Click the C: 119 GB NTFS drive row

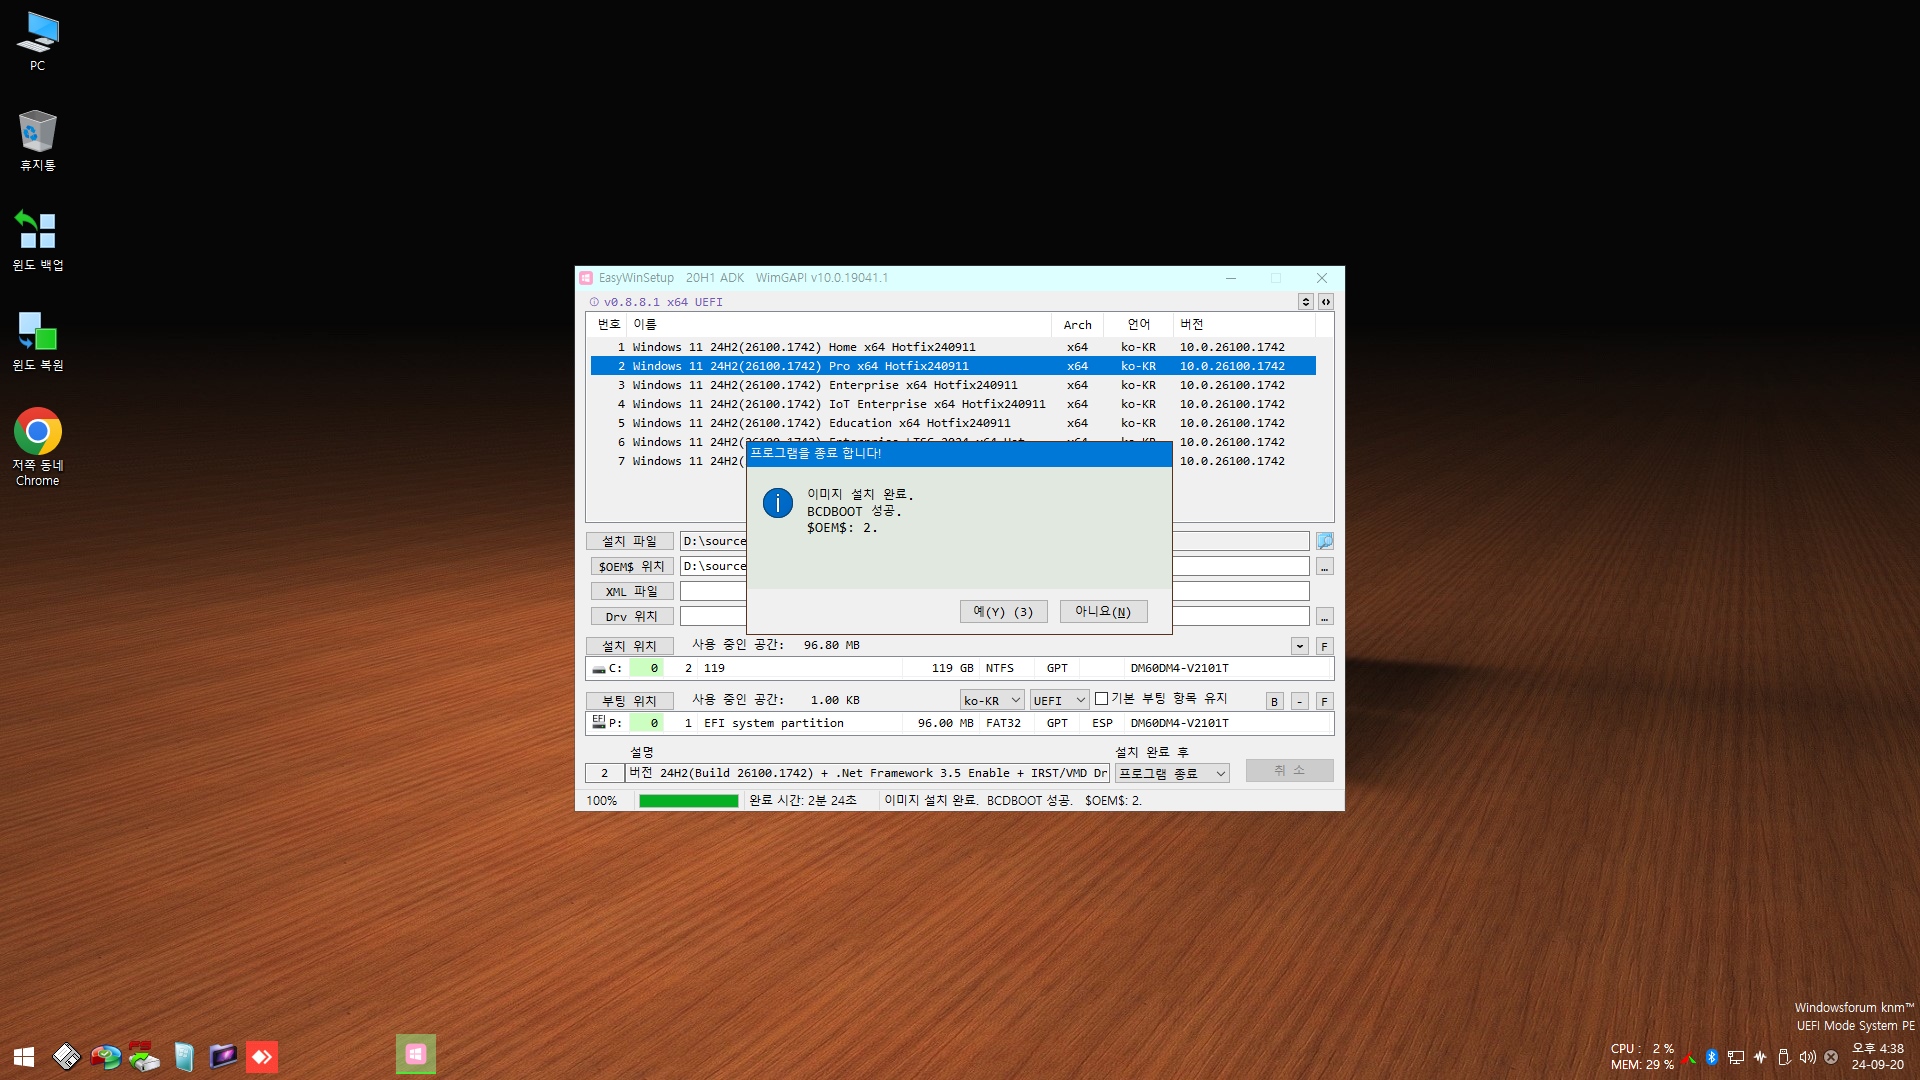960,668
